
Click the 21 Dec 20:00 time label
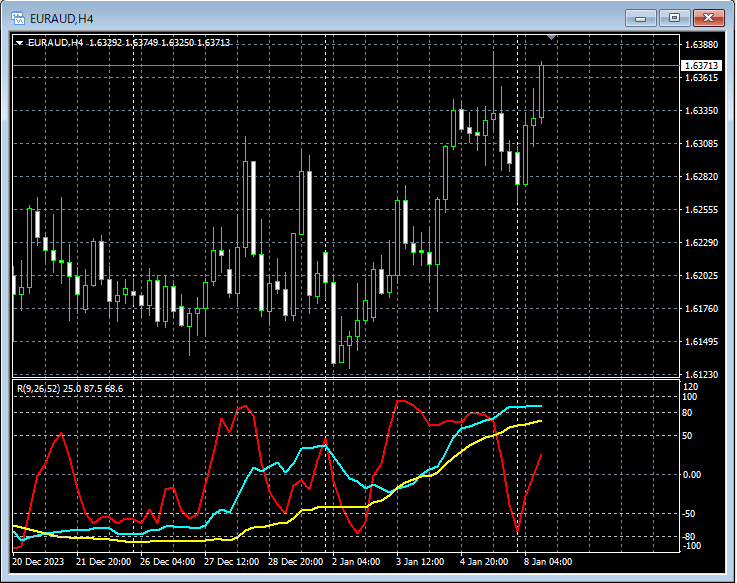[103, 562]
